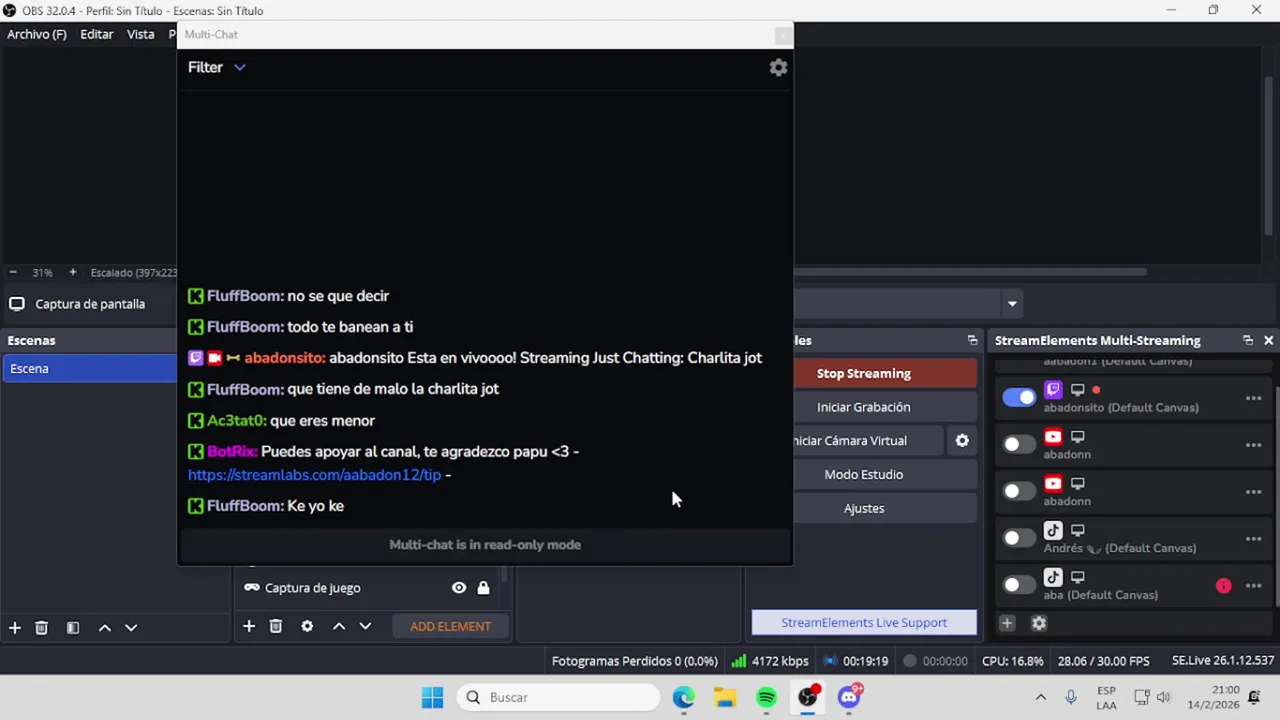This screenshot has height=720, width=1280.
Task: Move scene down arrow in Escenas panel
Action: click(x=130, y=627)
